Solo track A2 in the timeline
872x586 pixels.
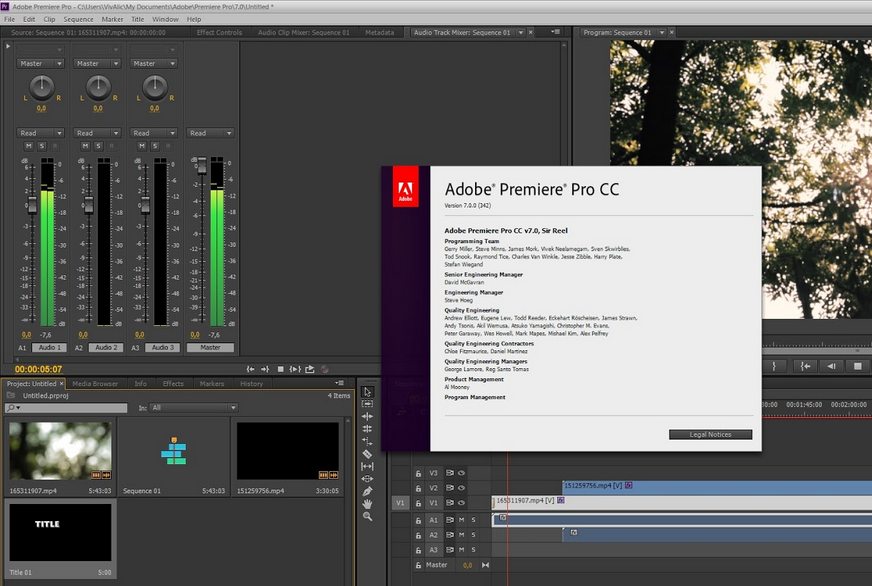point(474,535)
